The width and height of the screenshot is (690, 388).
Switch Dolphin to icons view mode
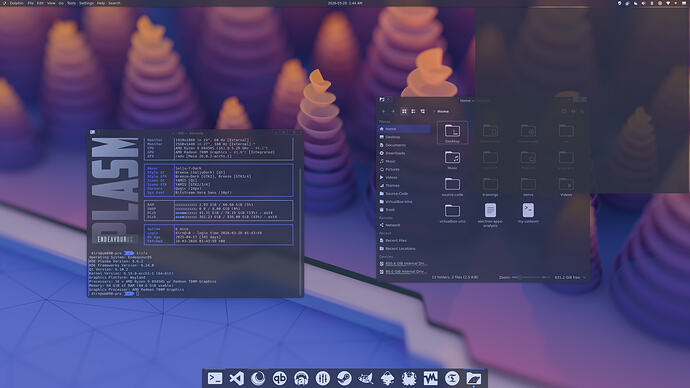(x=404, y=111)
